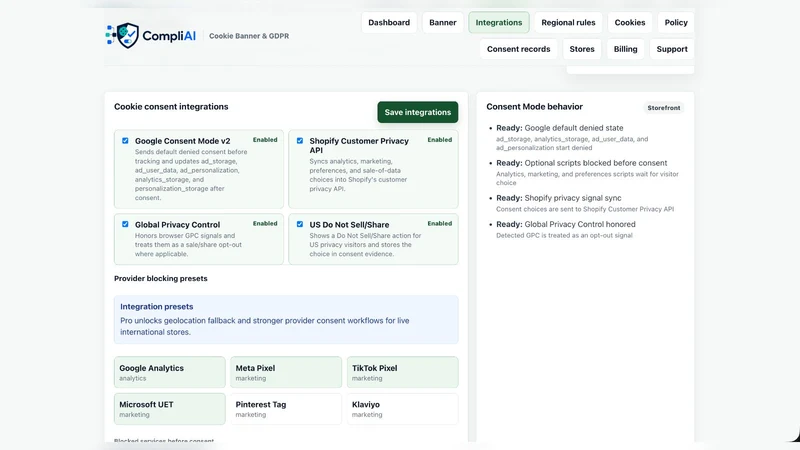This screenshot has height=450, width=800.
Task: Go to the Cookies tab
Action: point(630,22)
